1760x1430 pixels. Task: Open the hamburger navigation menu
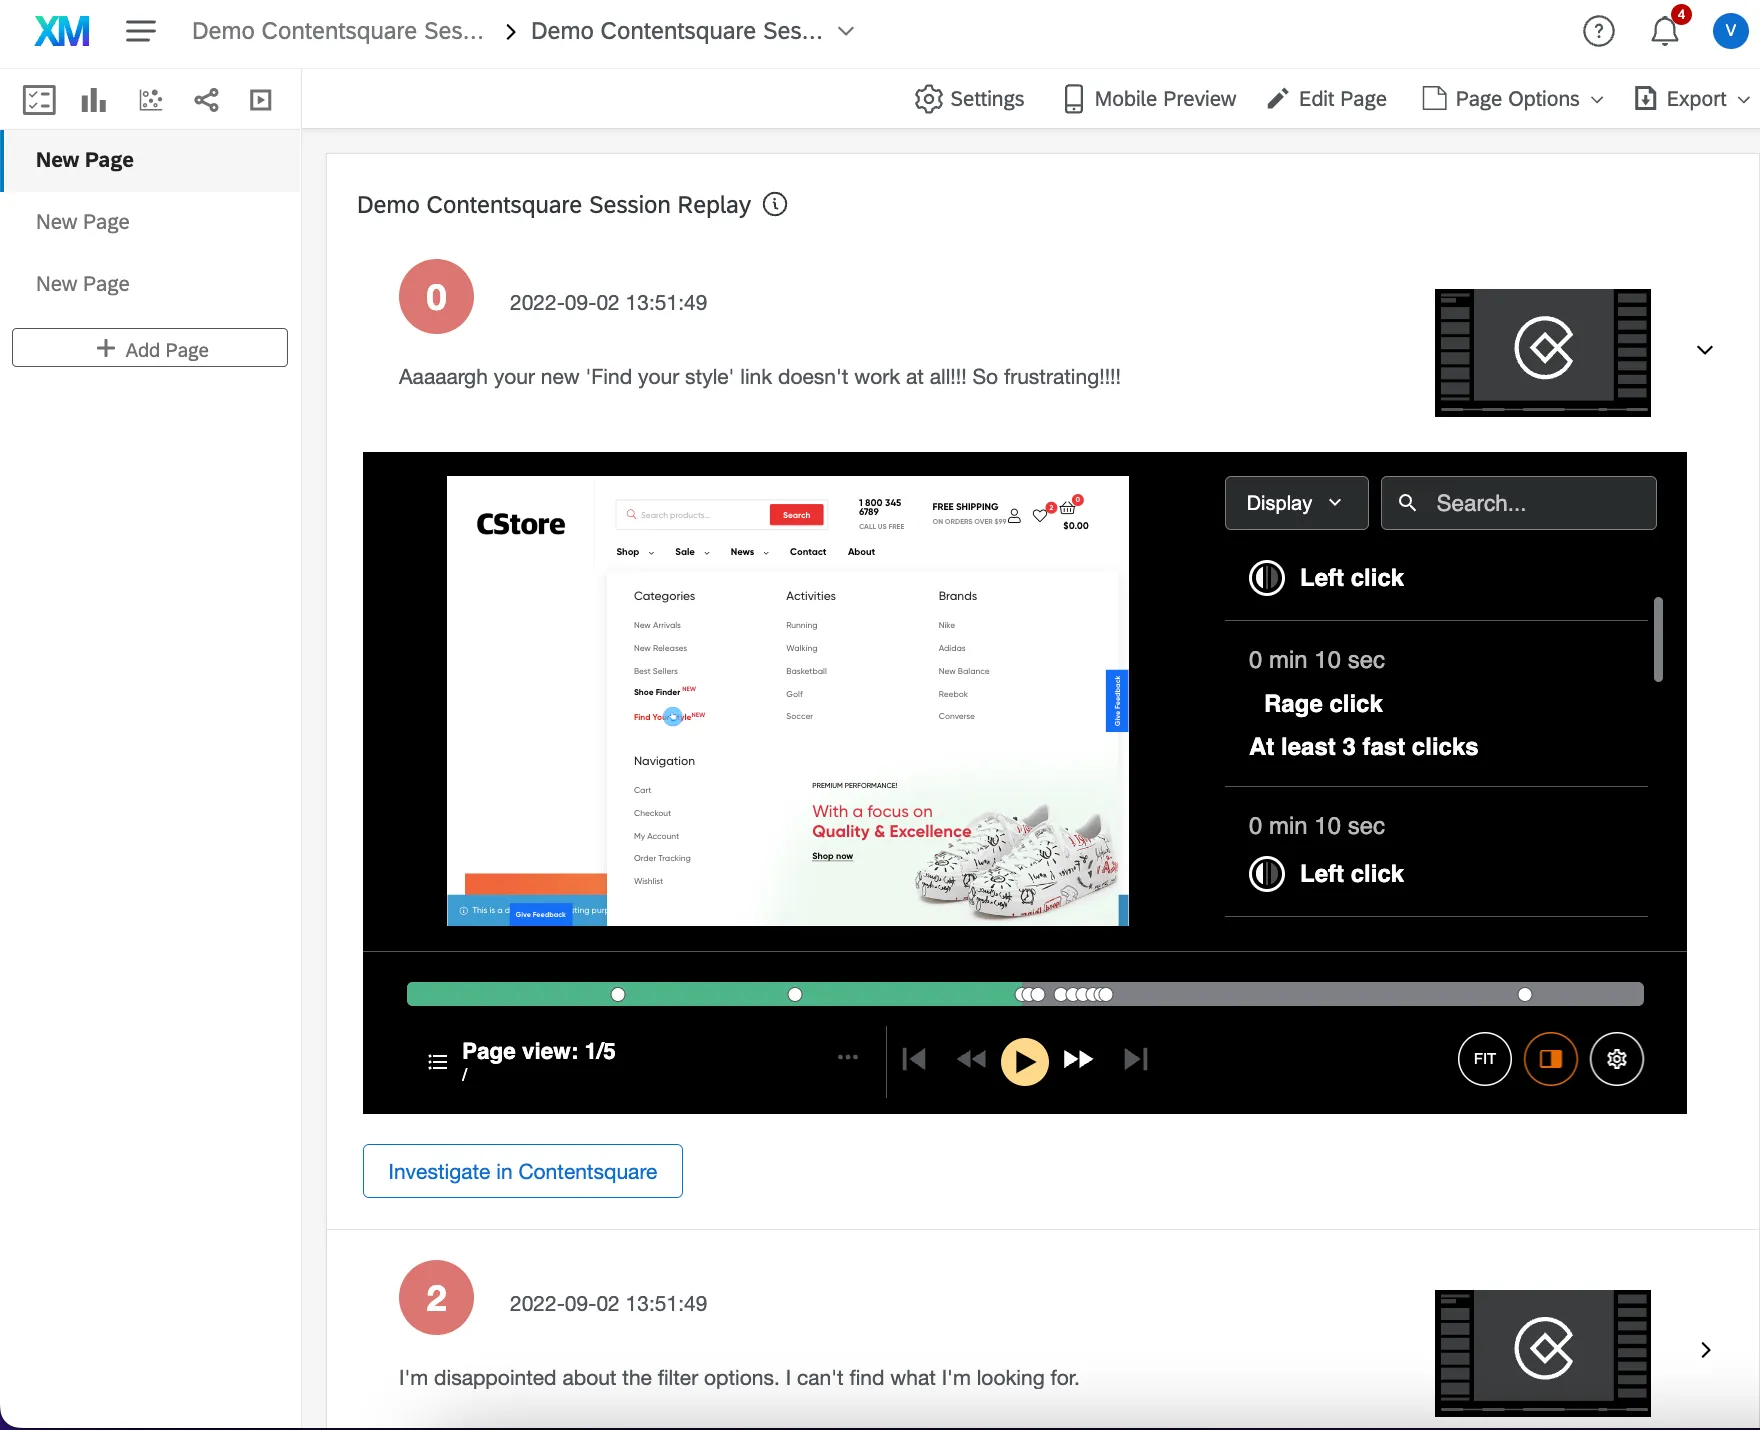pyautogui.click(x=141, y=32)
